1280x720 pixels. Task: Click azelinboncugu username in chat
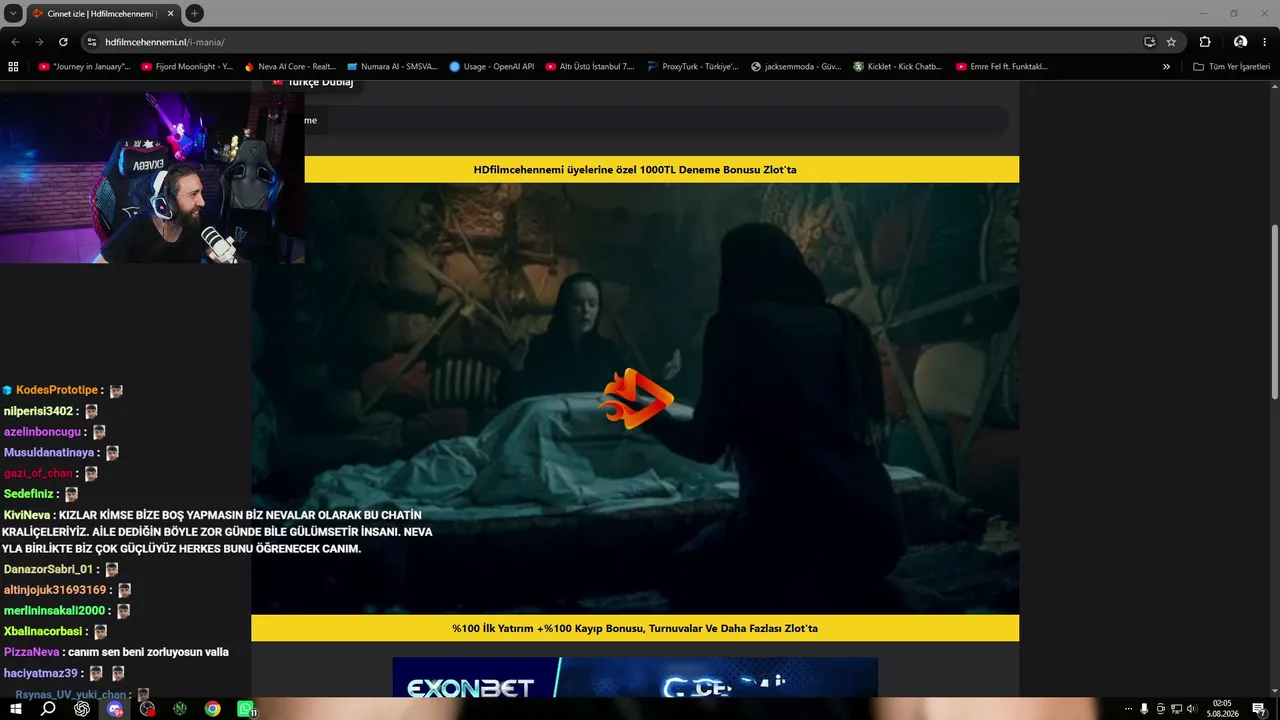pos(43,432)
